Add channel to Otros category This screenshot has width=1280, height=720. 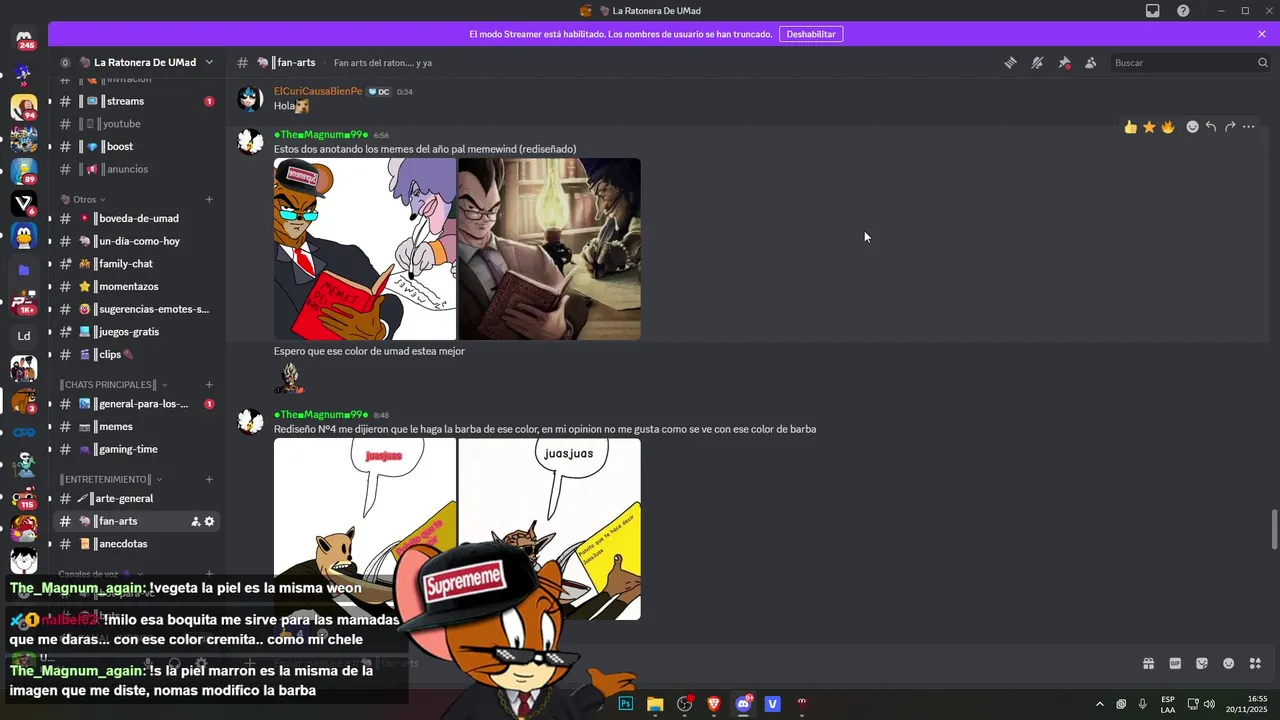point(209,199)
